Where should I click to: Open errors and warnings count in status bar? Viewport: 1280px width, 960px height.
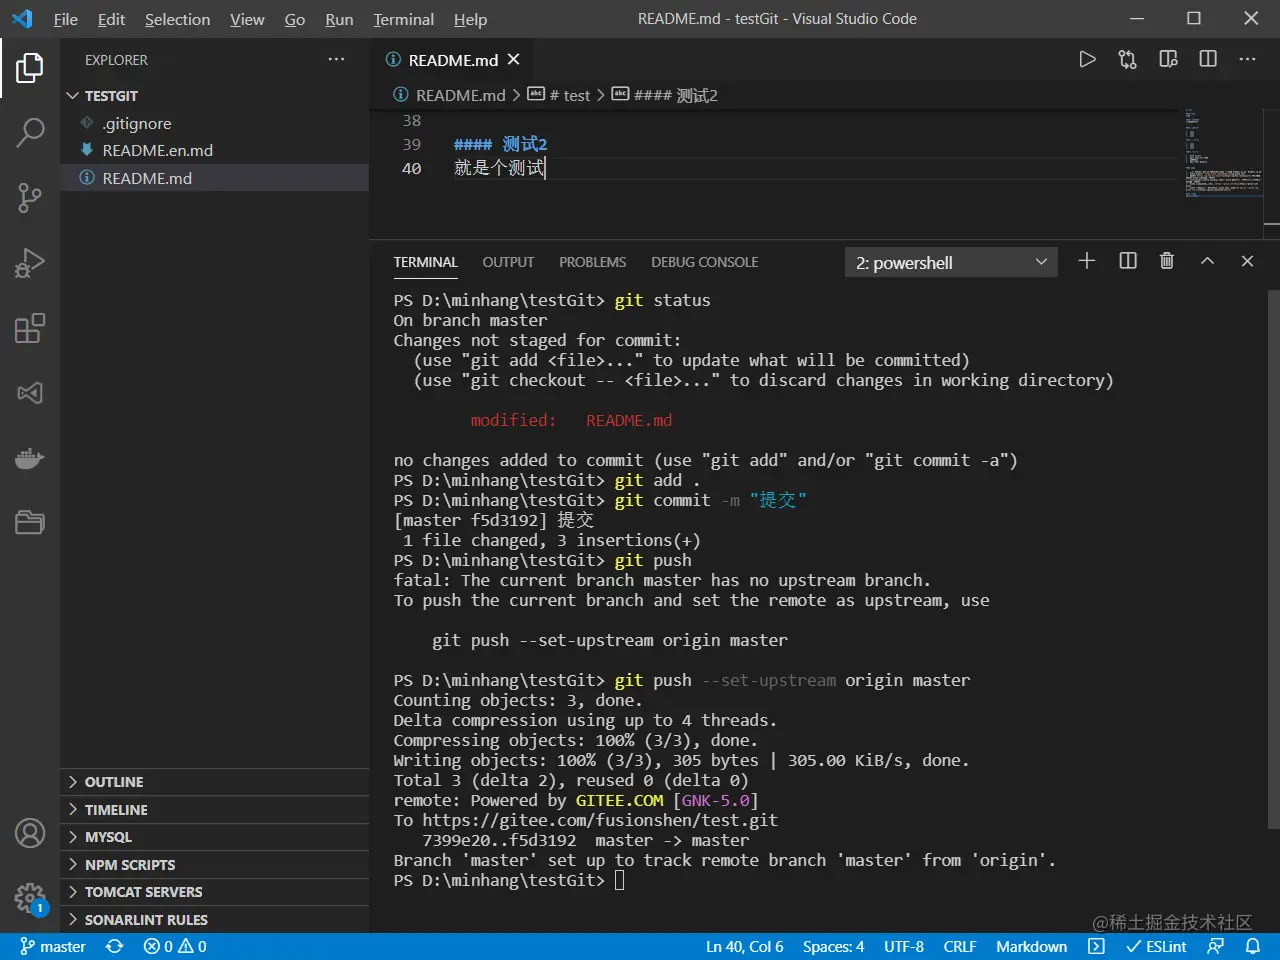pos(175,946)
